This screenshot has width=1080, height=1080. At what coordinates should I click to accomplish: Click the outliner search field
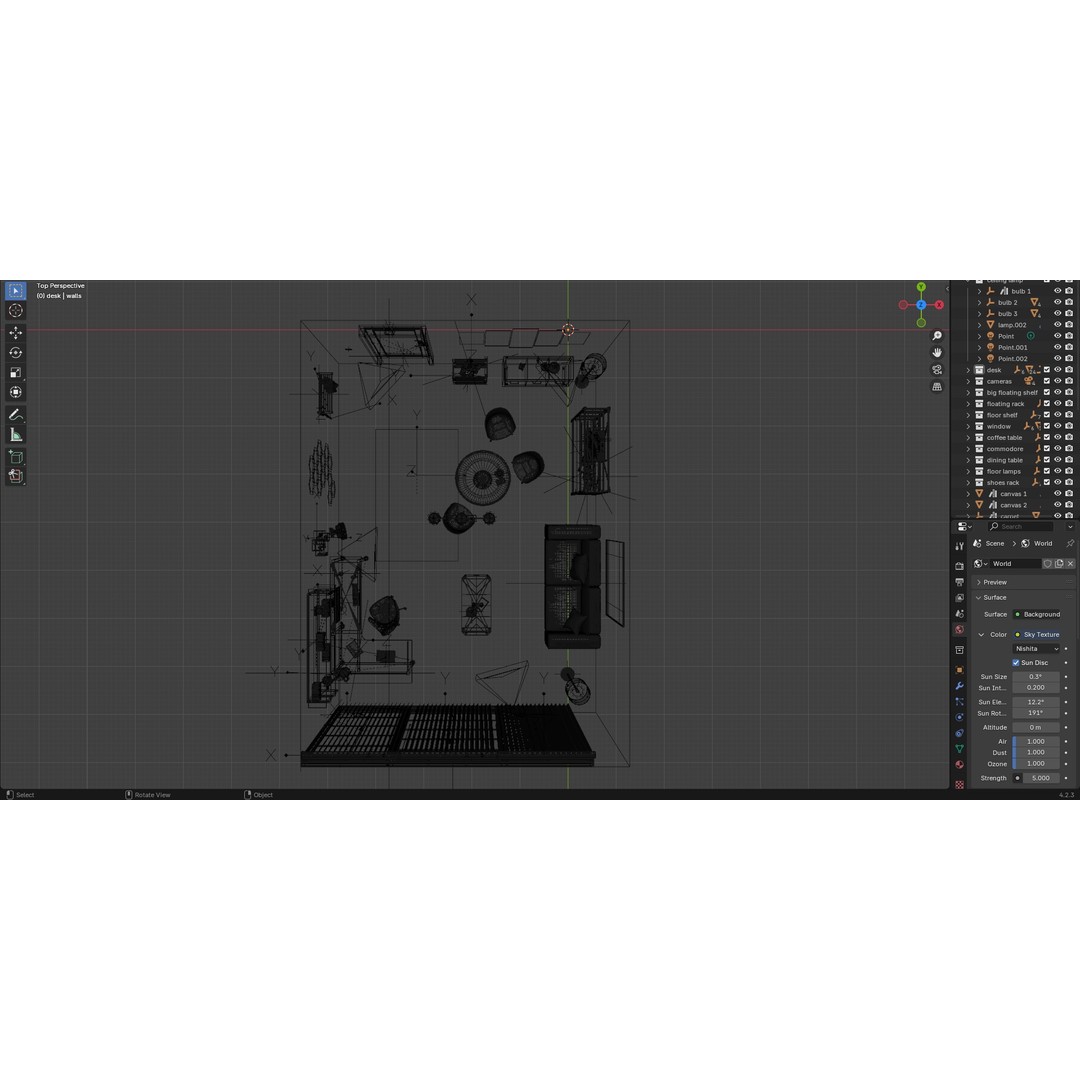[x=1020, y=526]
